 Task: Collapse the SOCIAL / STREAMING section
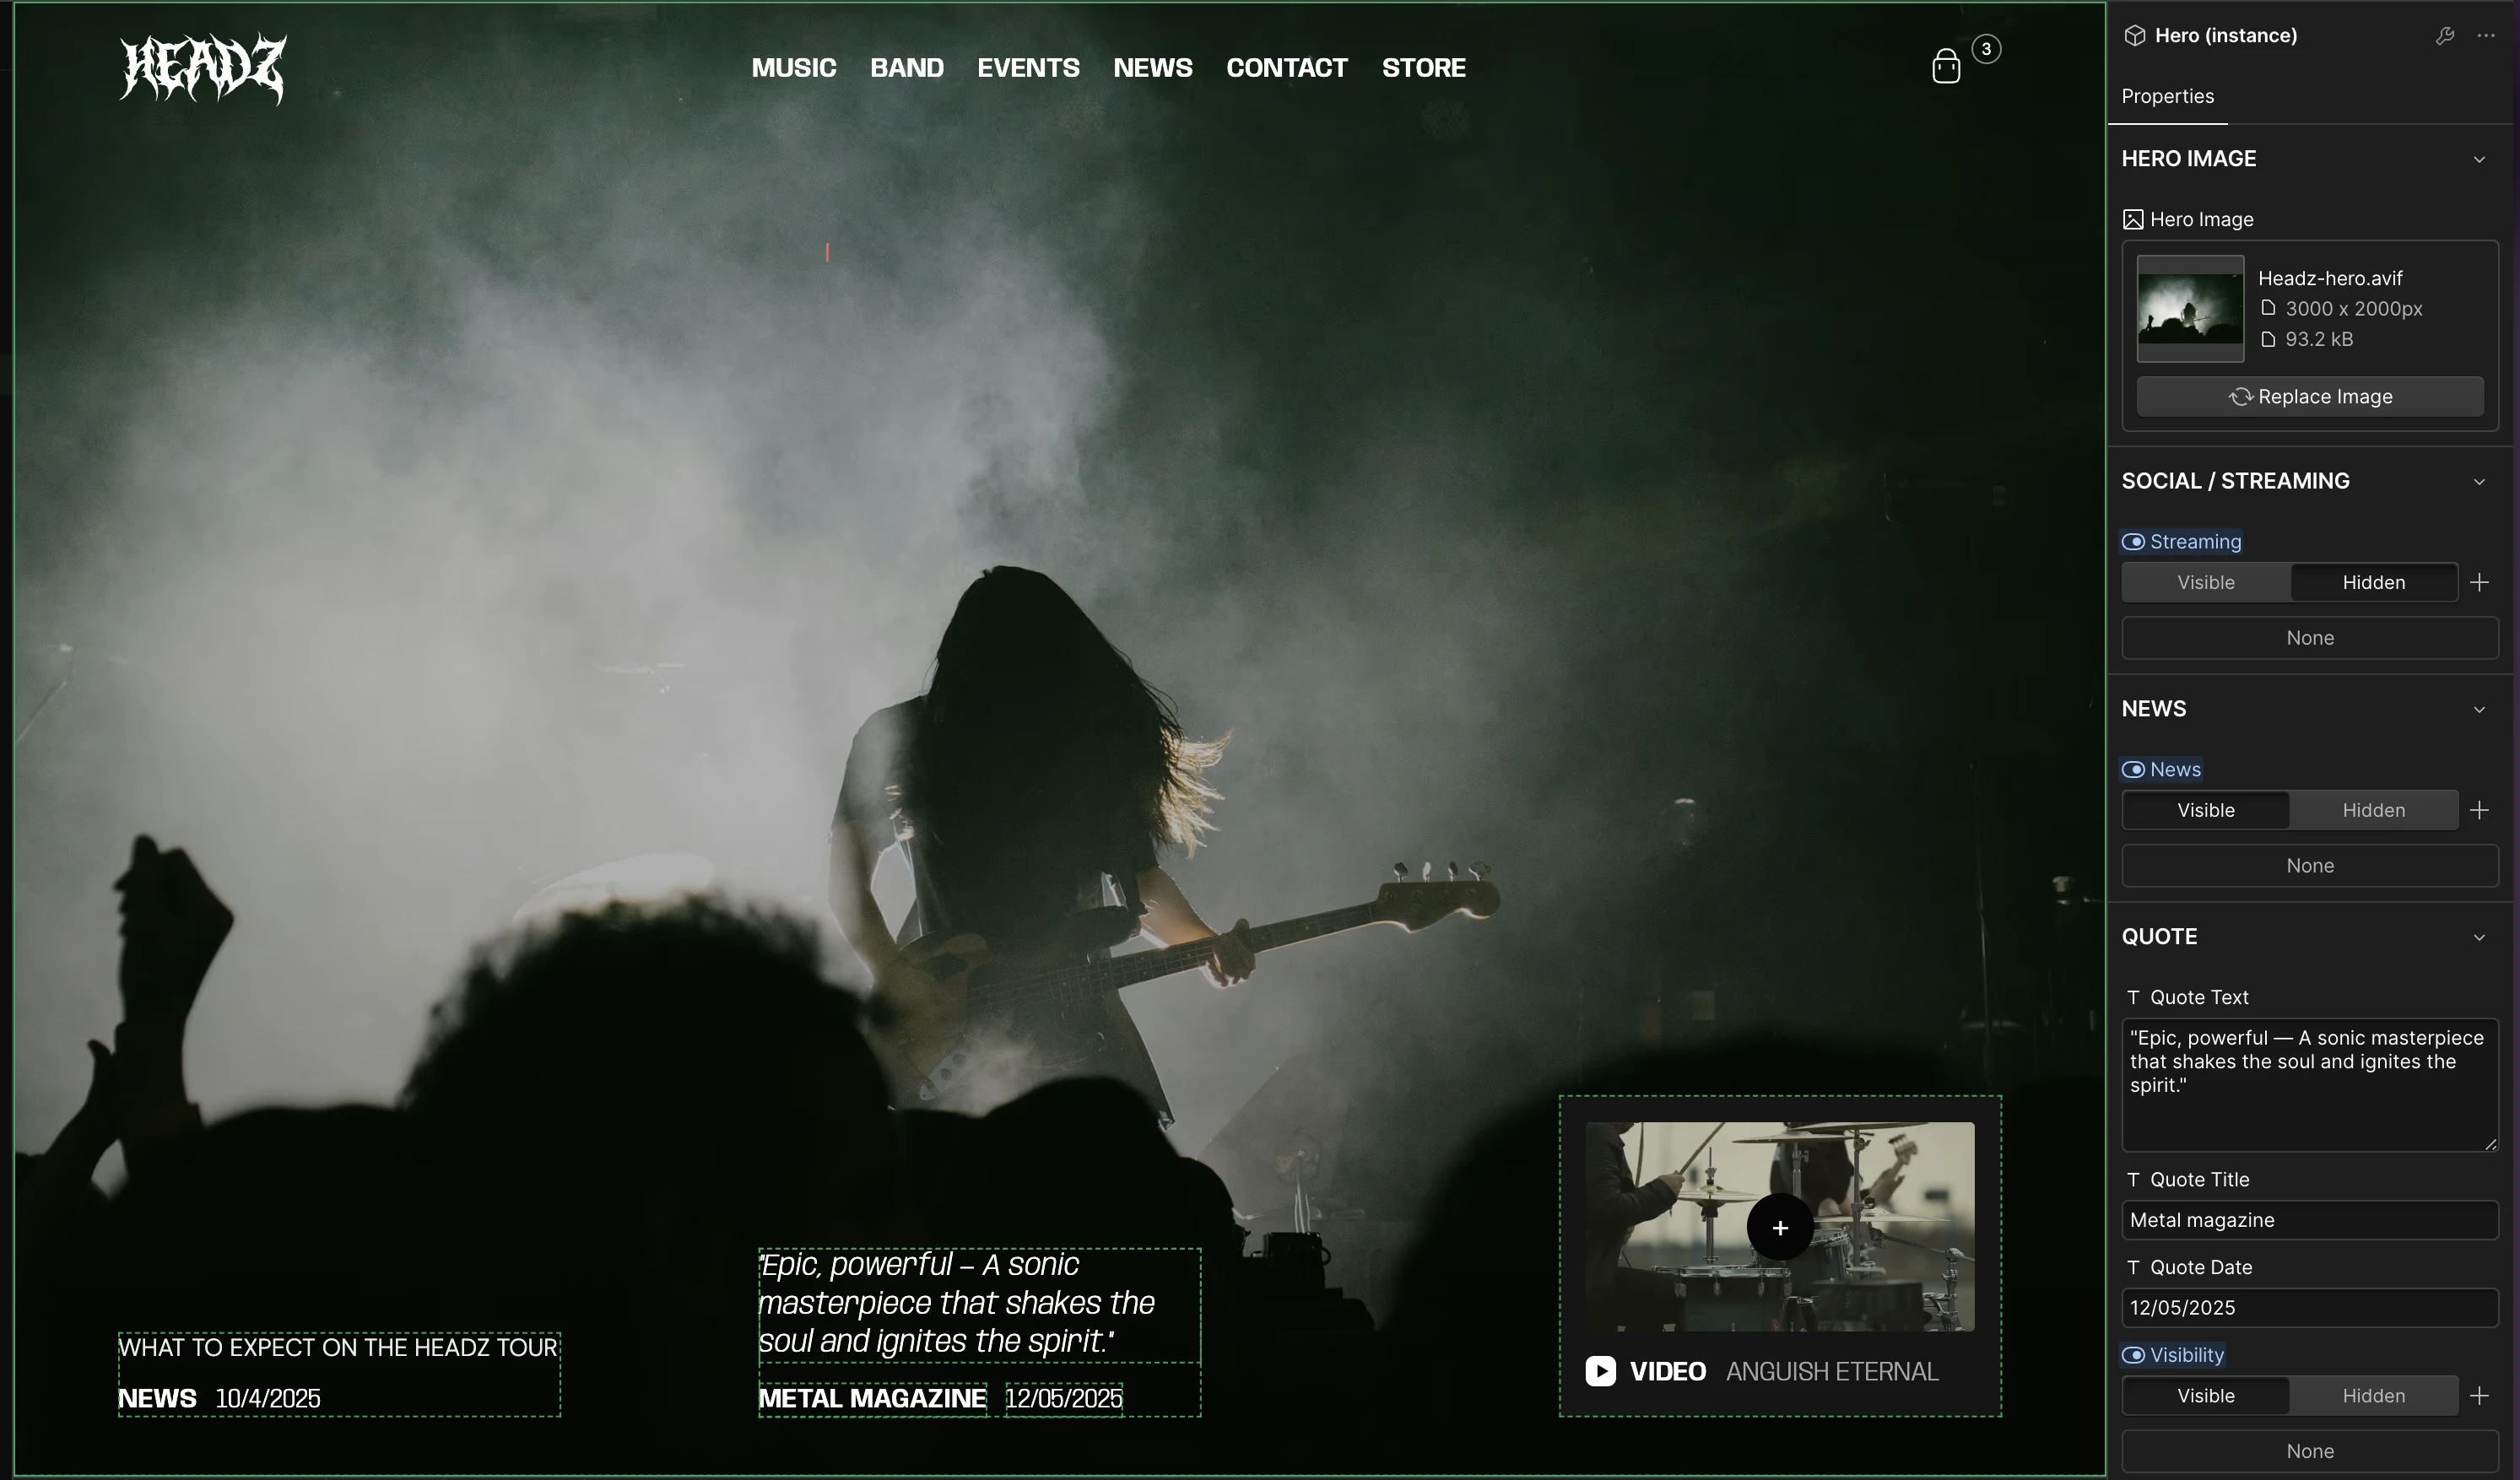point(2479,481)
